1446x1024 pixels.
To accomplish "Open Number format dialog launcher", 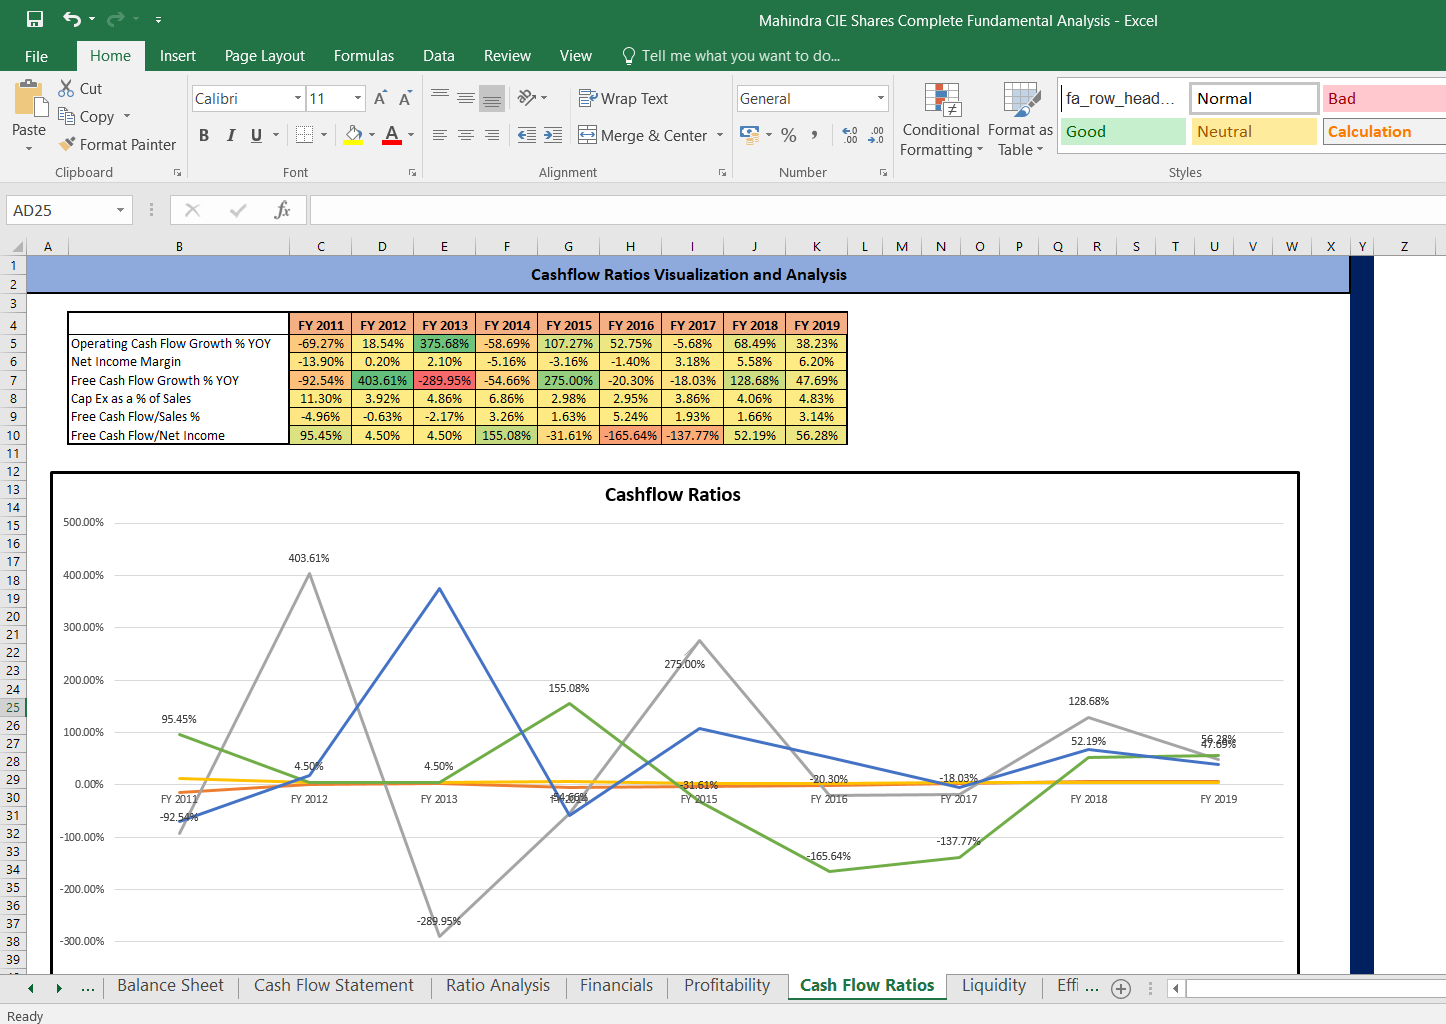I will point(883,173).
